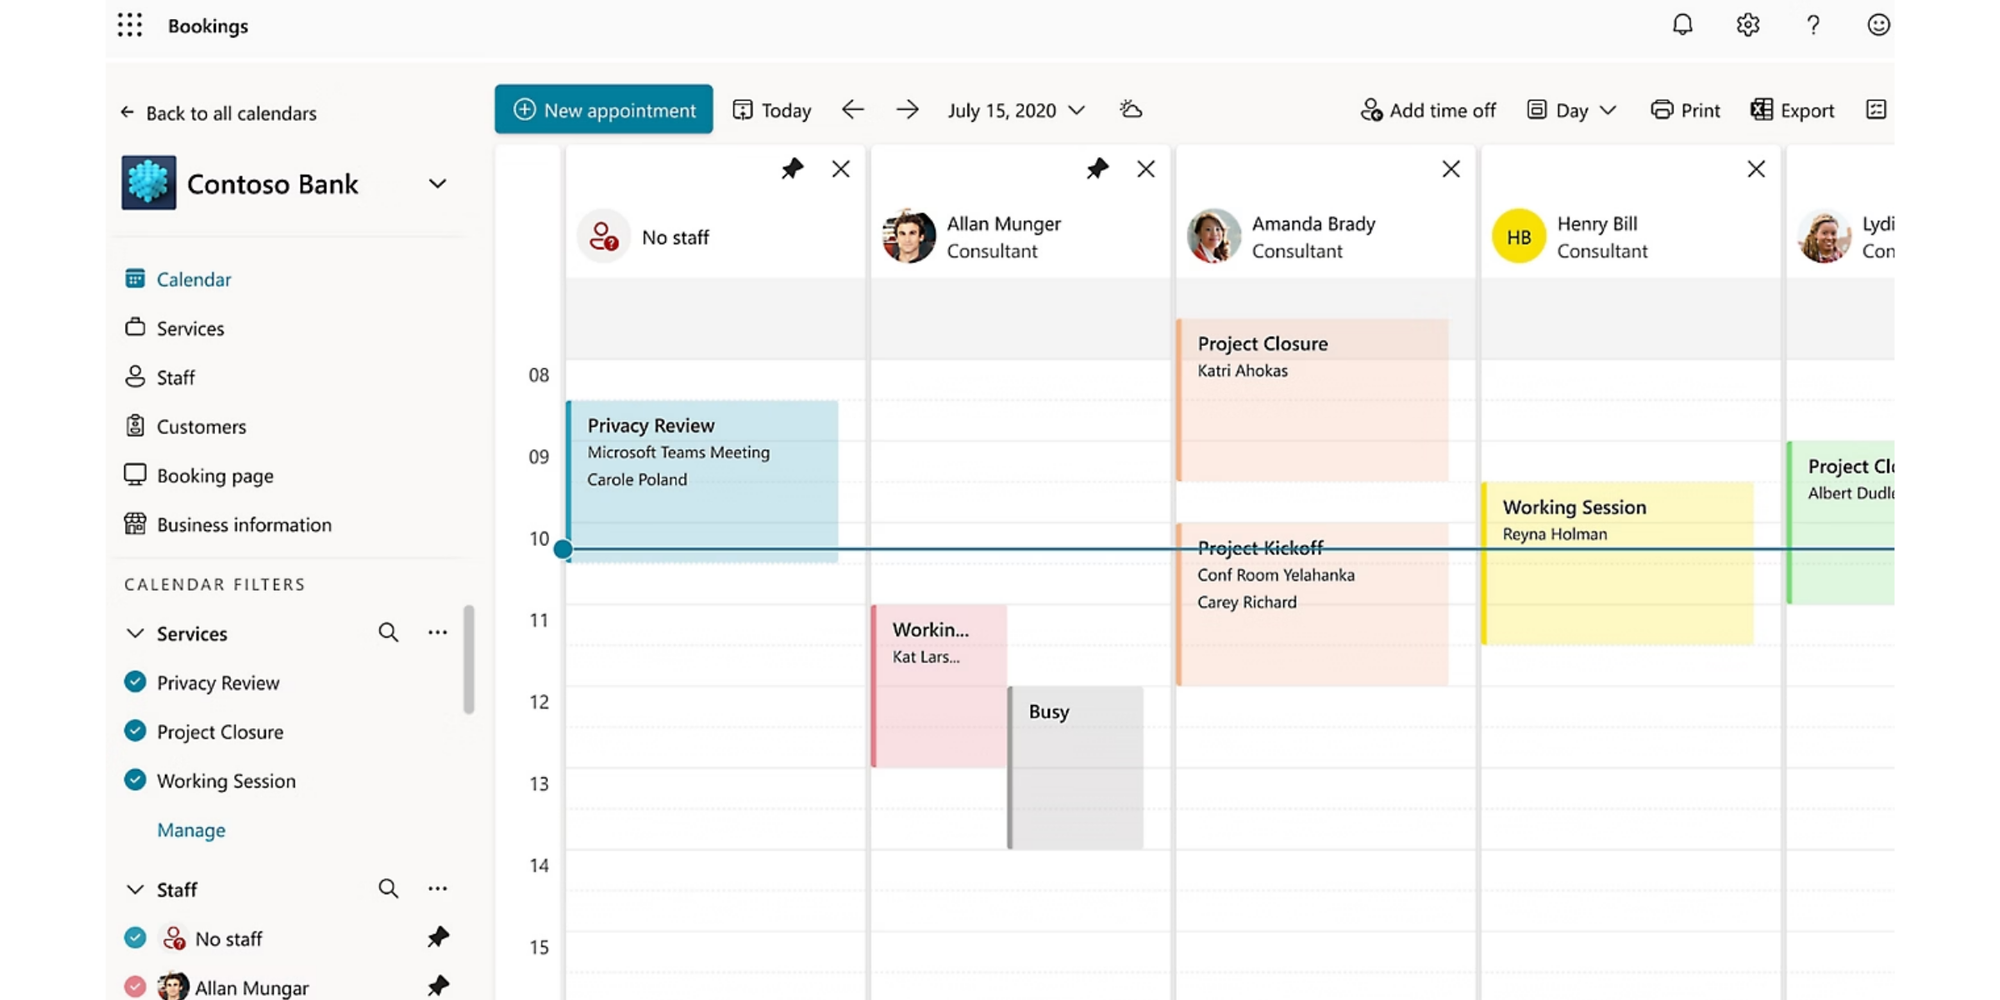
Task: Open the Albert Dudl Project Closure appointment
Action: pos(1841,522)
